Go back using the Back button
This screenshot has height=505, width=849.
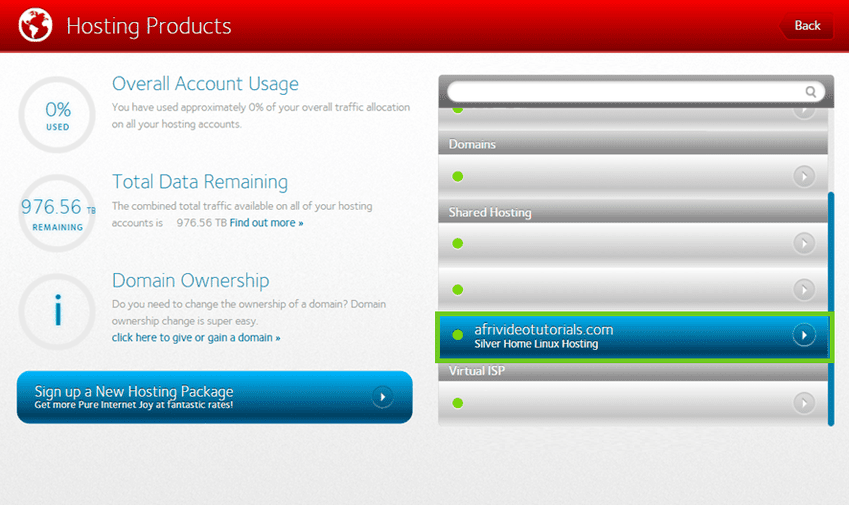point(805,26)
